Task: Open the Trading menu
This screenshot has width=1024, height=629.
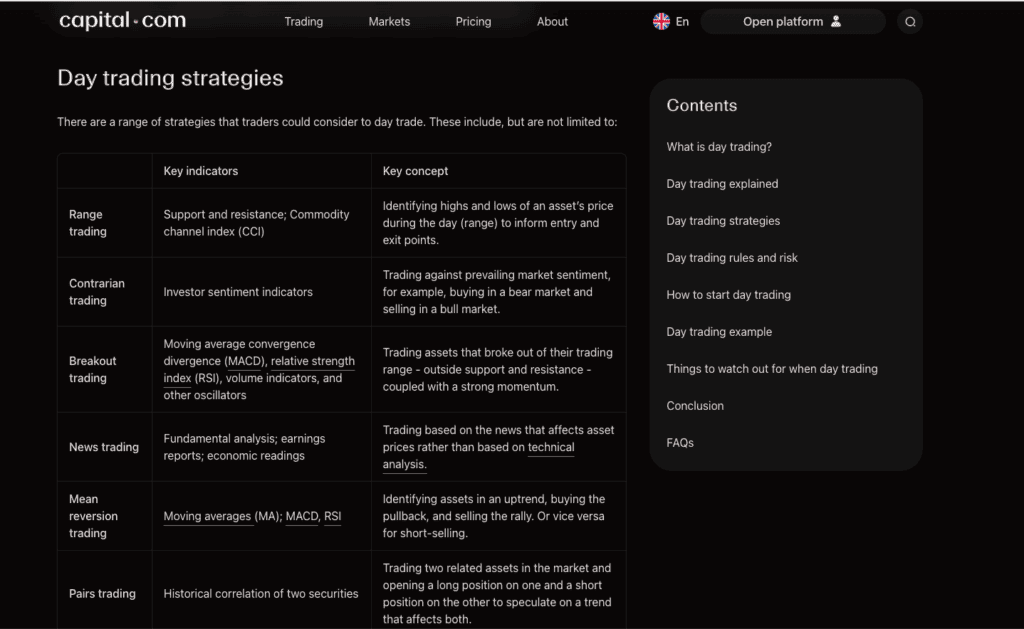Action: pyautogui.click(x=304, y=22)
